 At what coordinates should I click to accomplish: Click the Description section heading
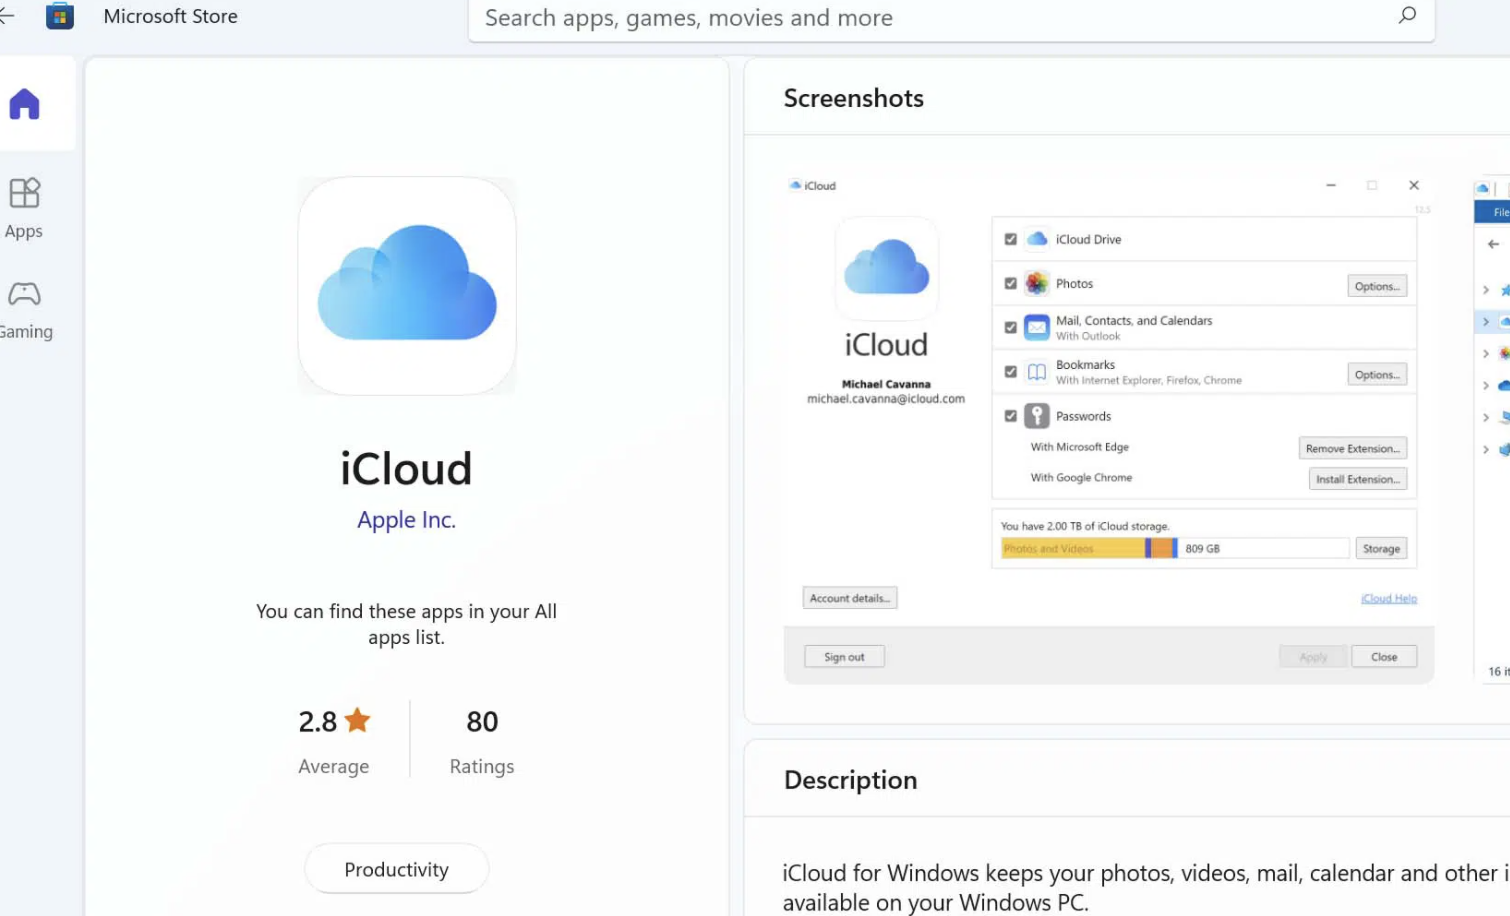coord(850,780)
